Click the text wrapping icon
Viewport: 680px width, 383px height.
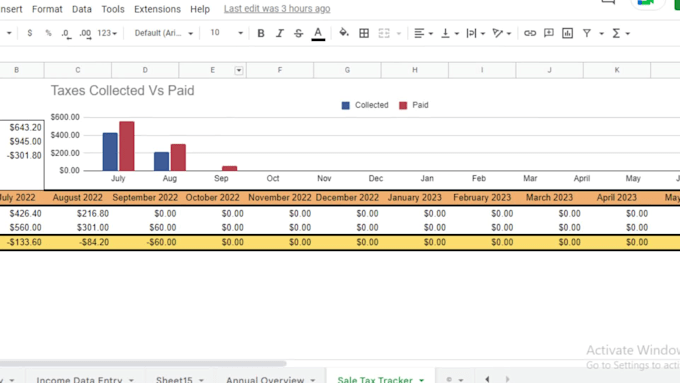(471, 33)
